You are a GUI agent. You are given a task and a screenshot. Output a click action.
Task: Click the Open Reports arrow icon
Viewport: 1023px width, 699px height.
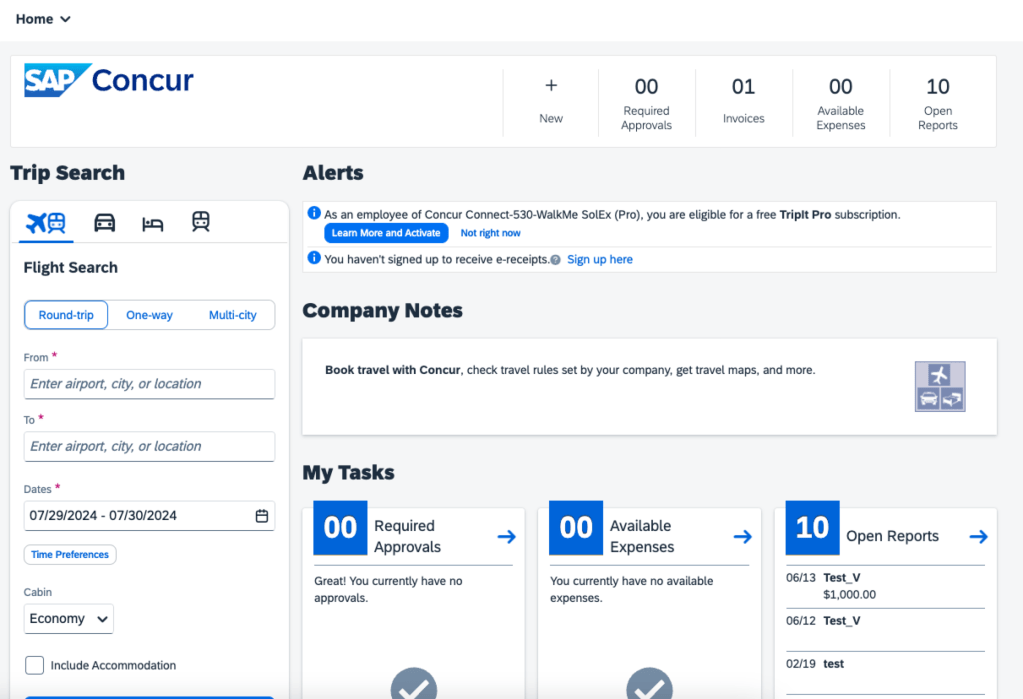click(x=978, y=537)
